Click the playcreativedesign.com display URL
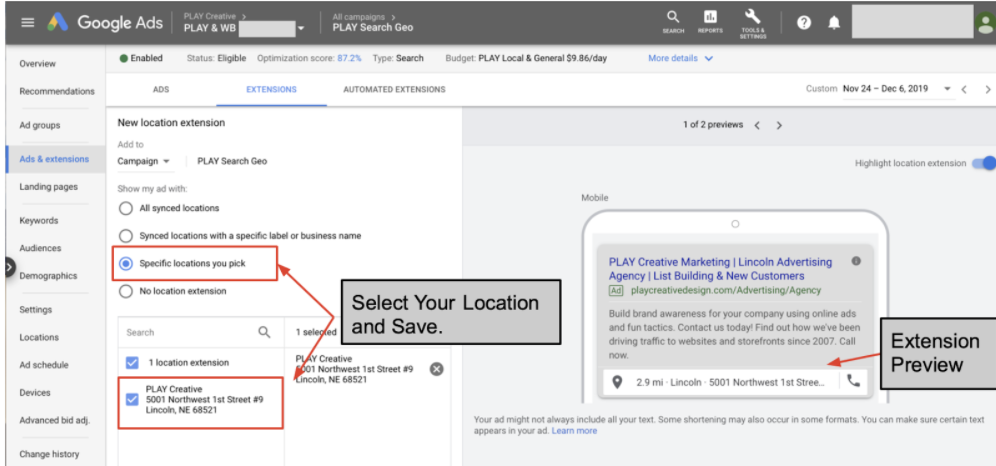This screenshot has height=466, width=996. point(726,291)
